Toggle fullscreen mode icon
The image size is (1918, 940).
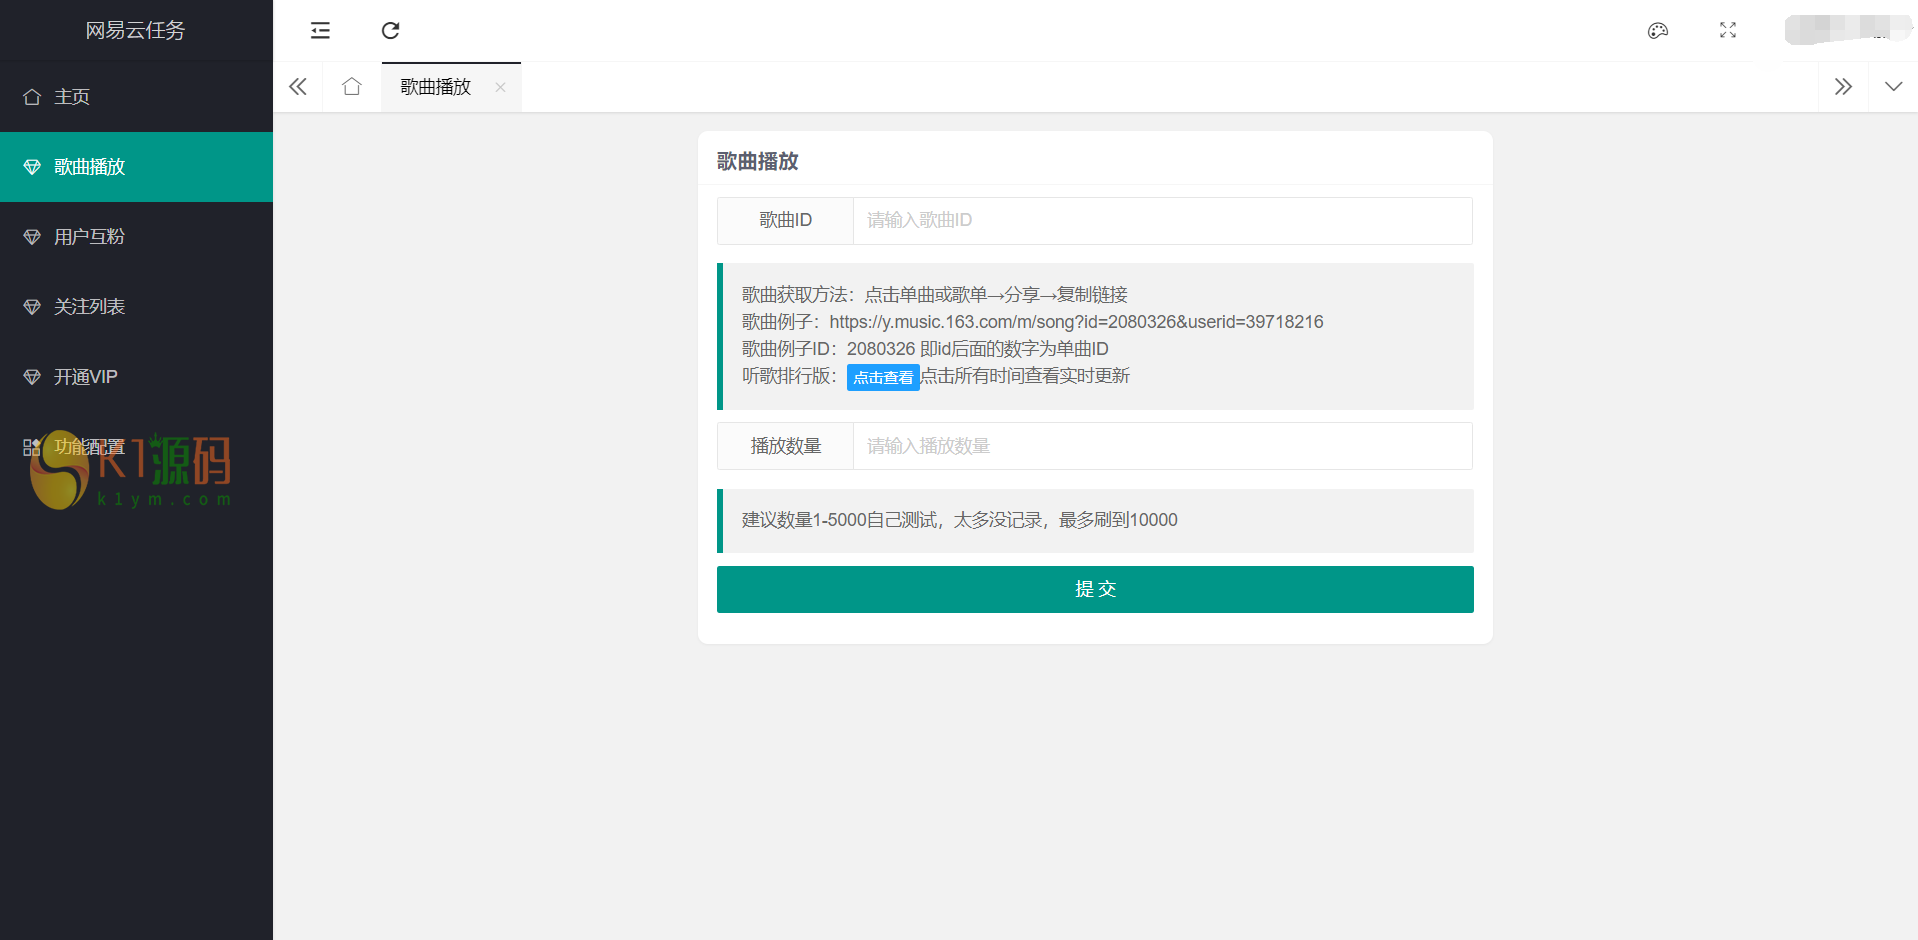click(1727, 31)
